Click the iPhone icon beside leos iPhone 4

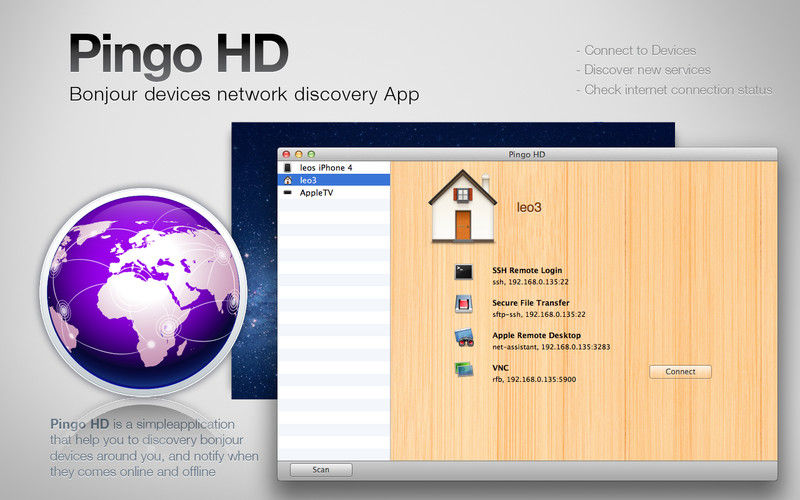(288, 167)
